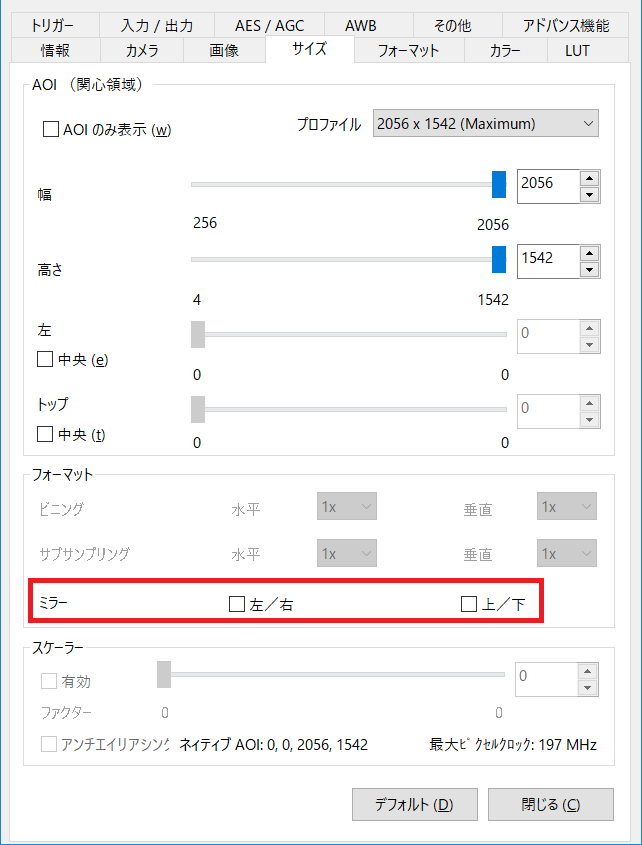Click the デフォルト (D) button
This screenshot has width=642, height=845.
pos(415,804)
